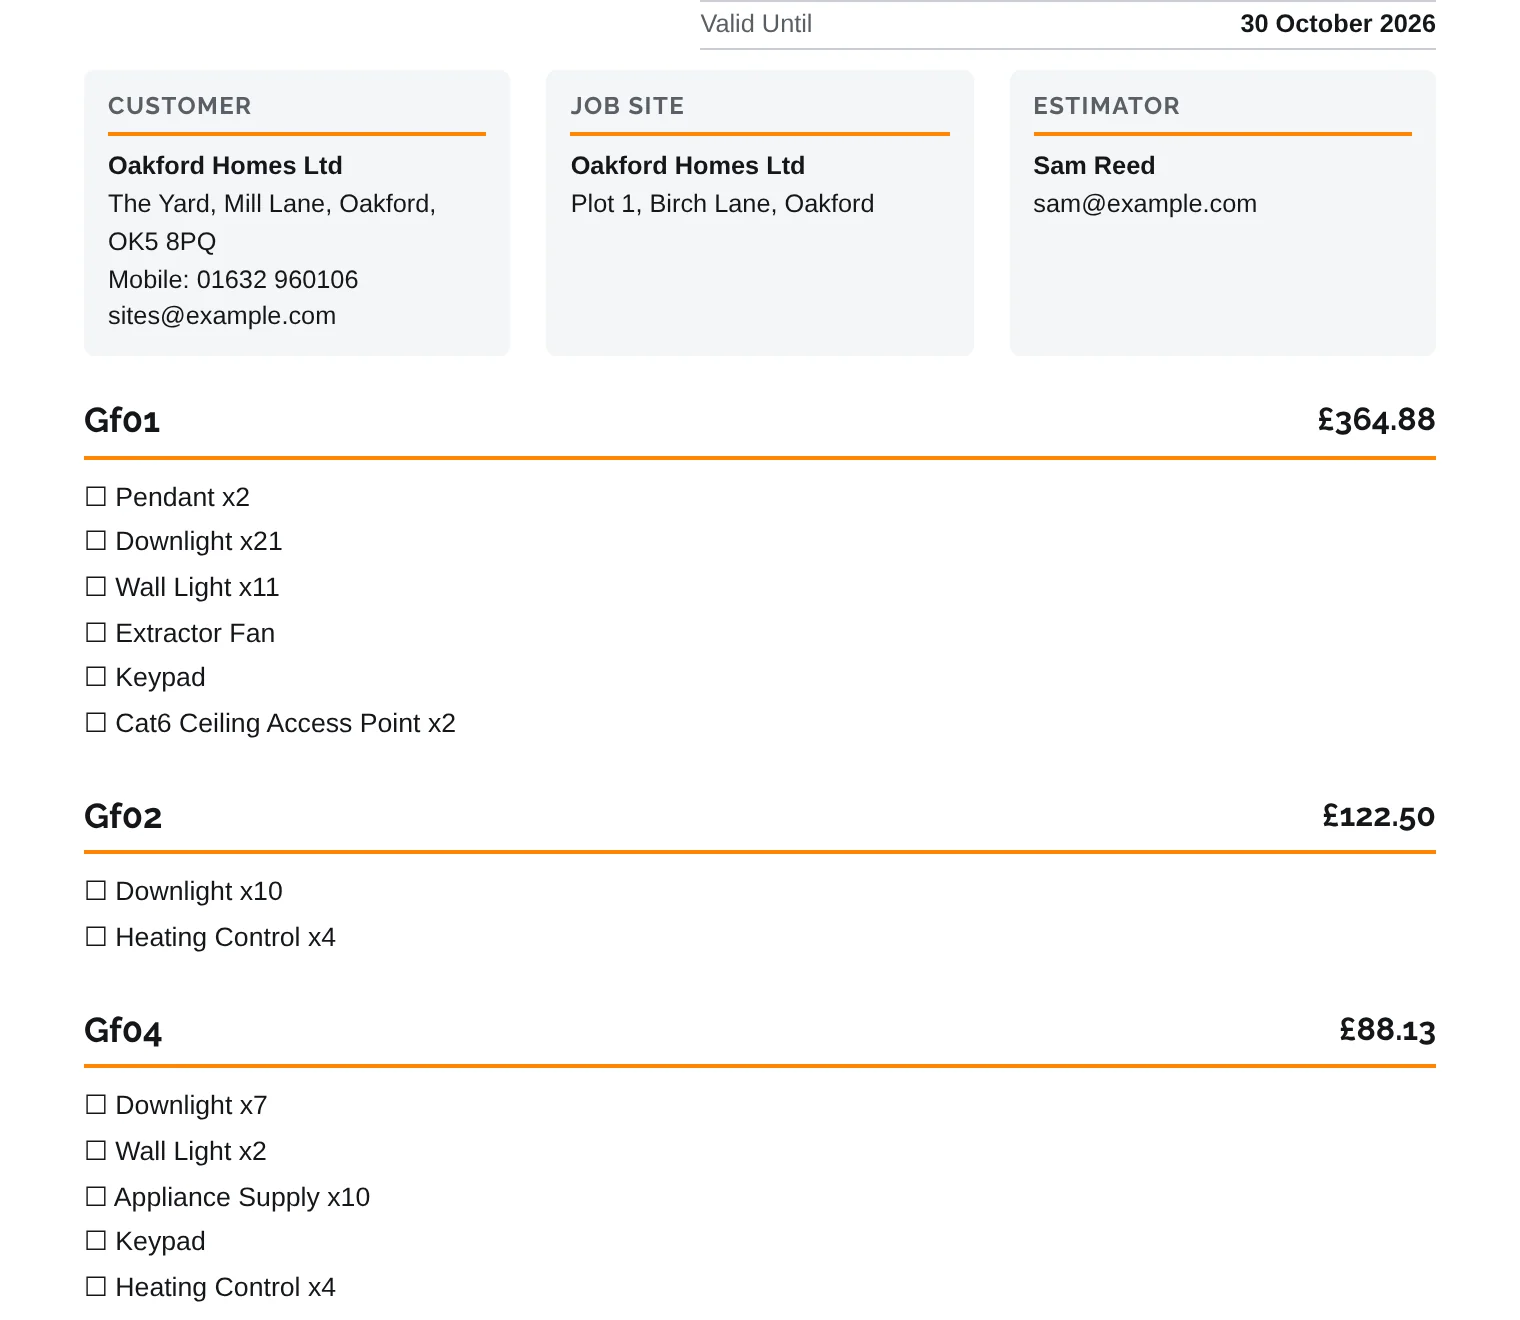Click the email sam@example.com
This screenshot has width=1520, height=1320.
click(1145, 204)
